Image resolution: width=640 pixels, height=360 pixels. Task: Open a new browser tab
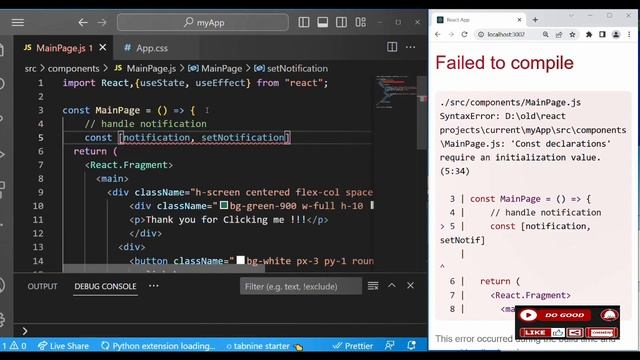535,20
